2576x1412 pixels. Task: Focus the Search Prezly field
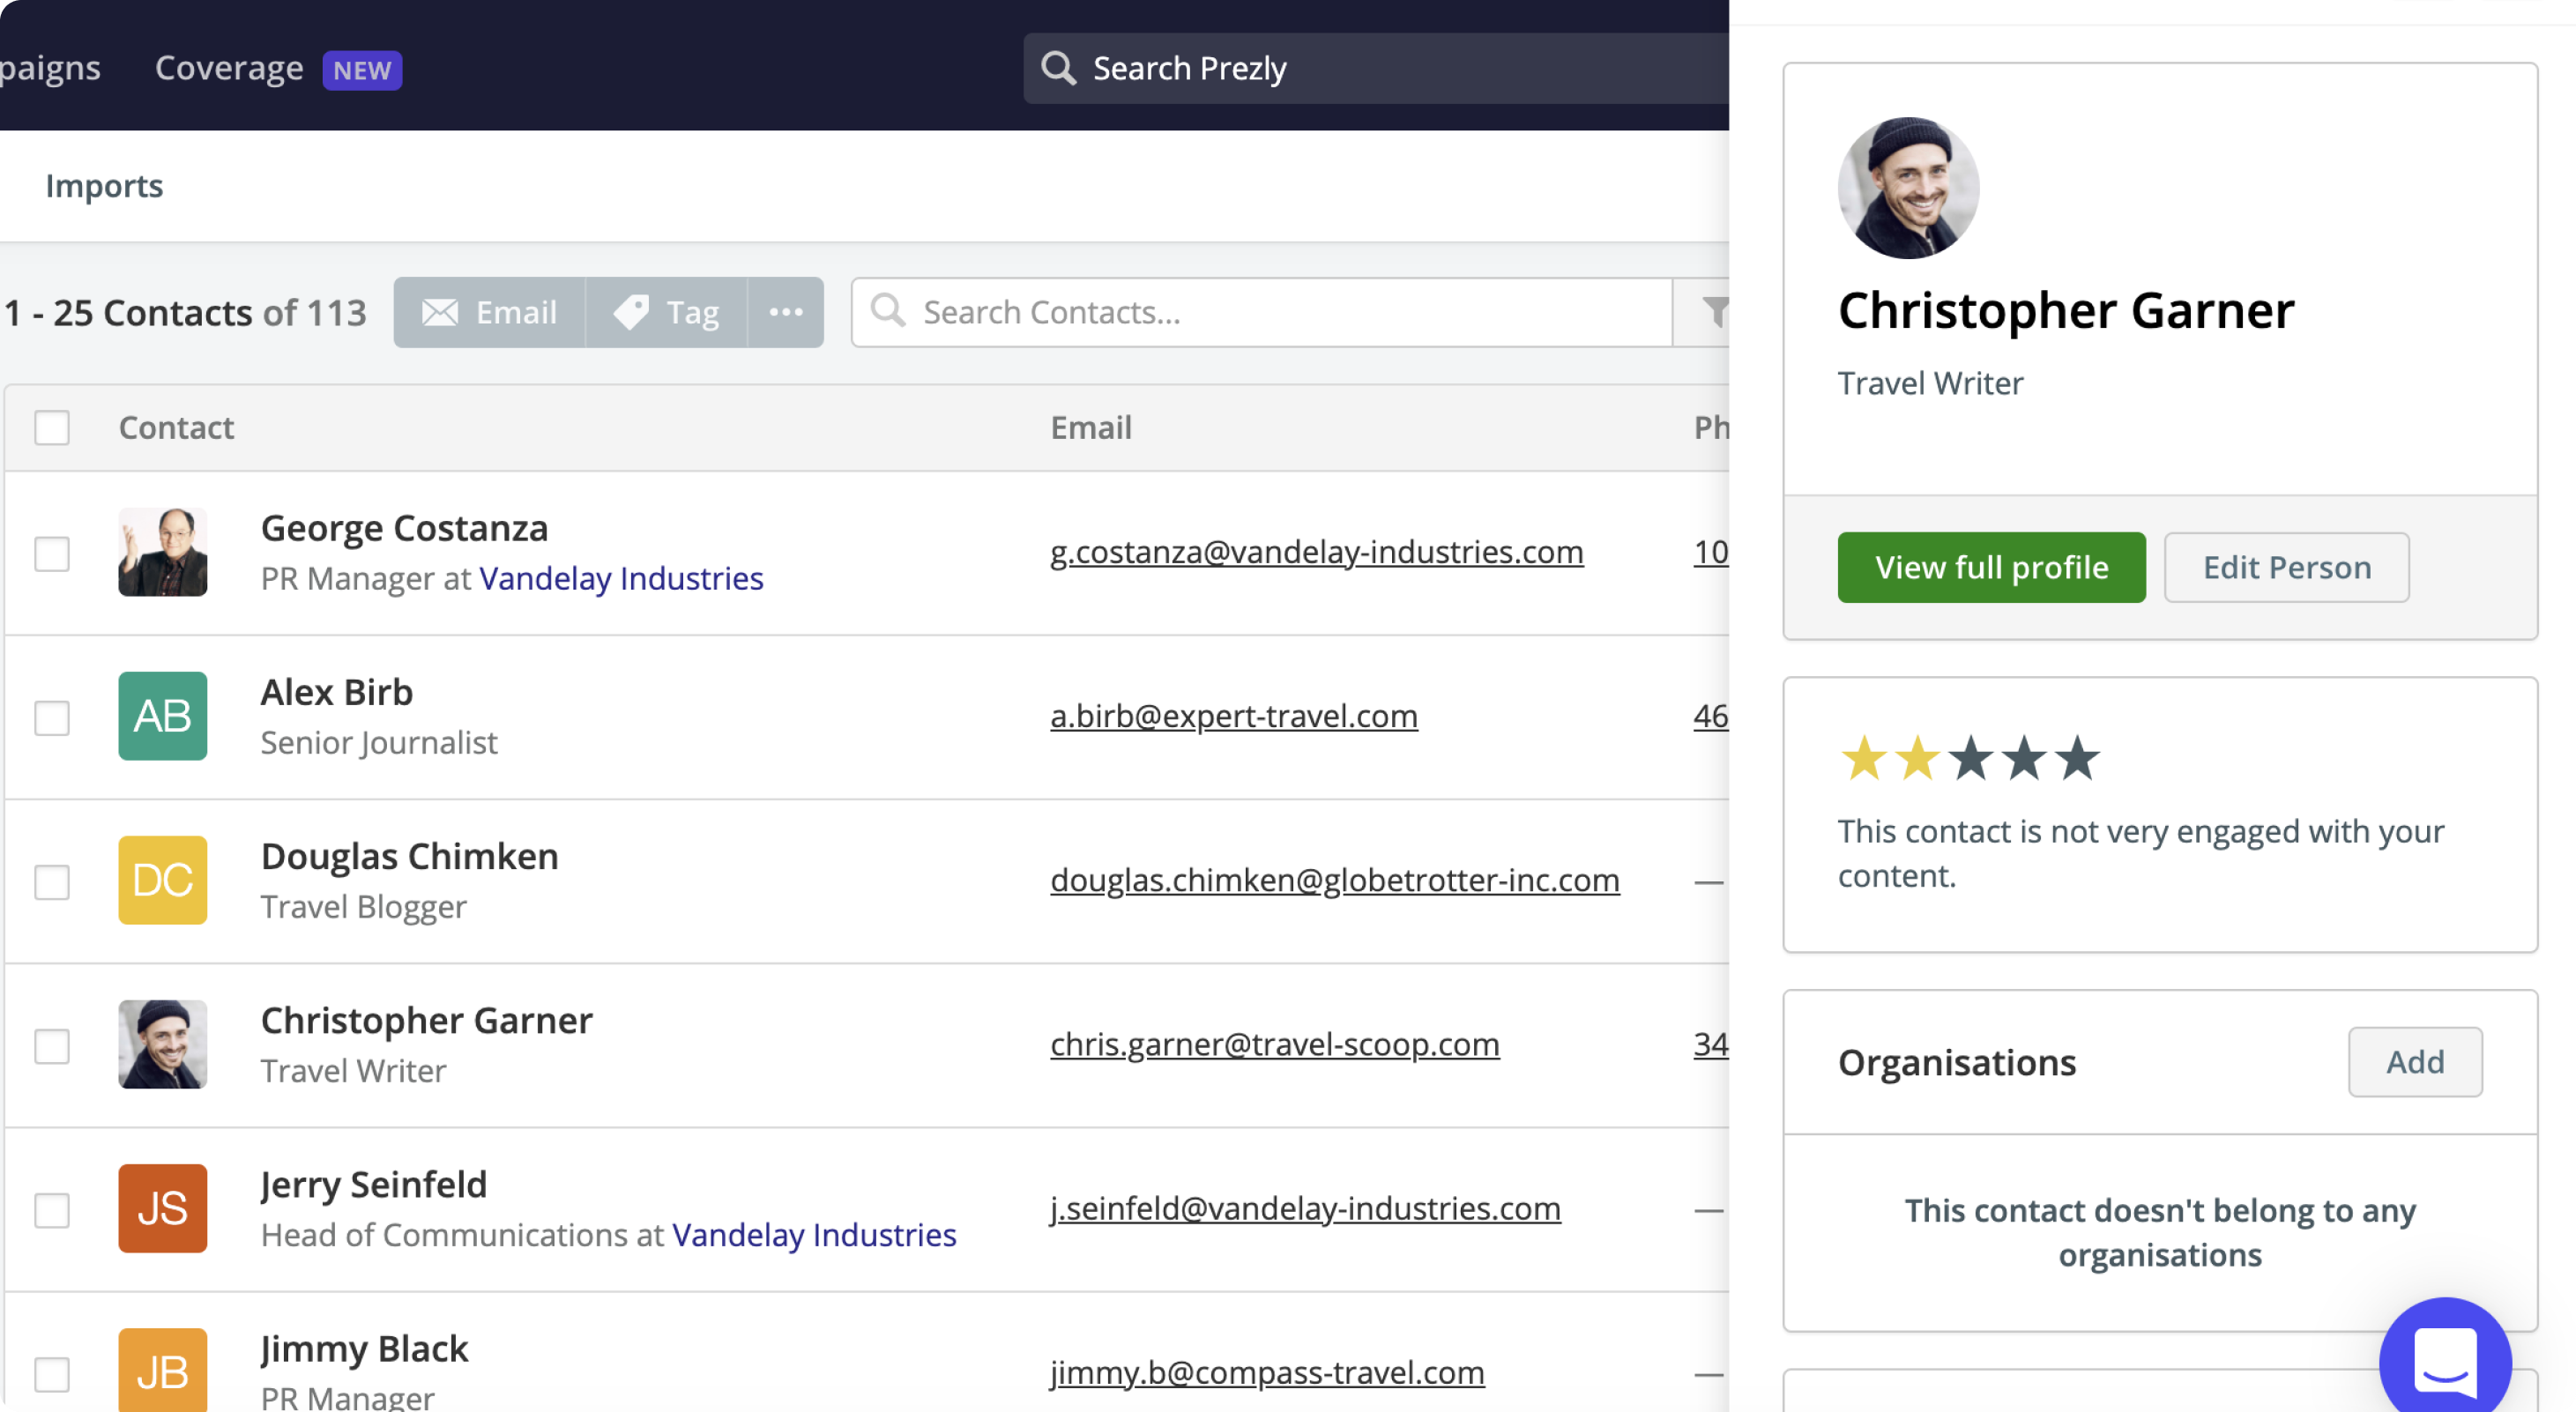pyautogui.click(x=1376, y=68)
